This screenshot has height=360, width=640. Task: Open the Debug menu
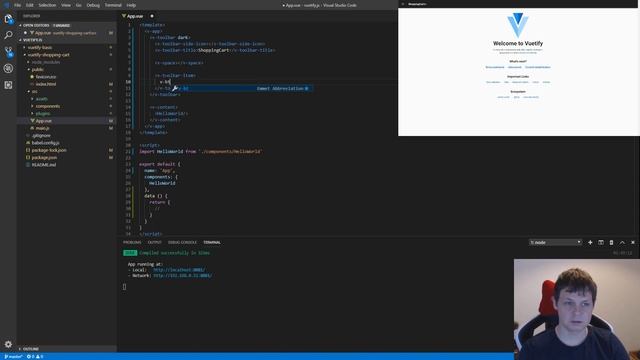coord(93,5)
